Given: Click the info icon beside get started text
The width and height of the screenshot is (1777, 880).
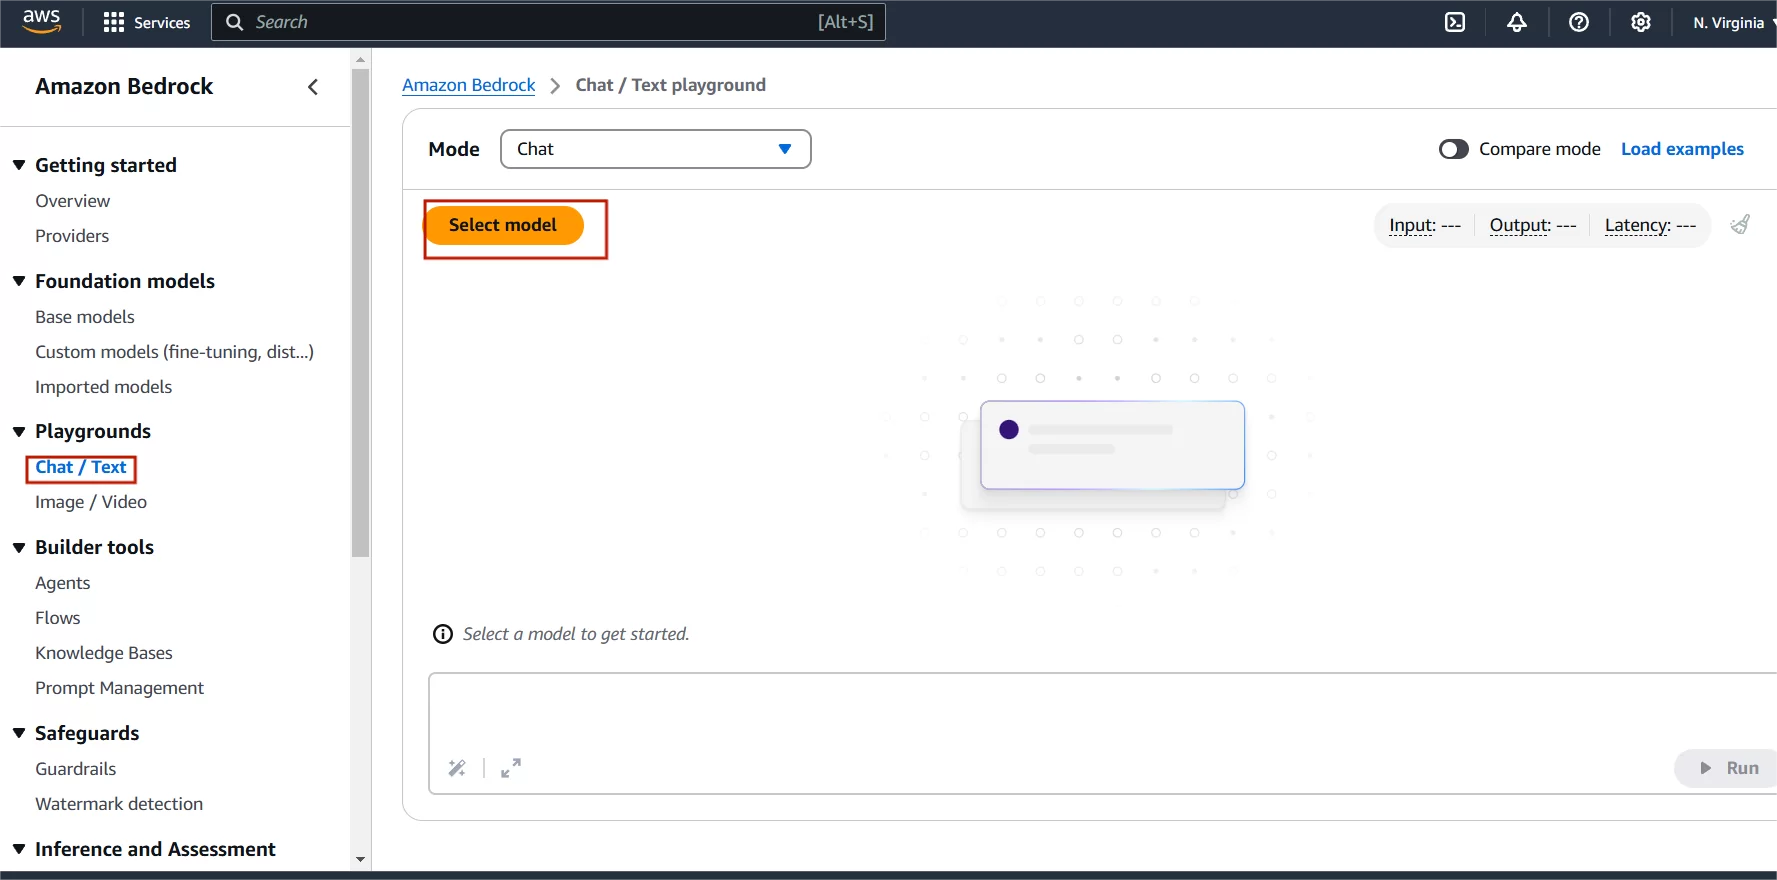Looking at the screenshot, I should [442, 634].
